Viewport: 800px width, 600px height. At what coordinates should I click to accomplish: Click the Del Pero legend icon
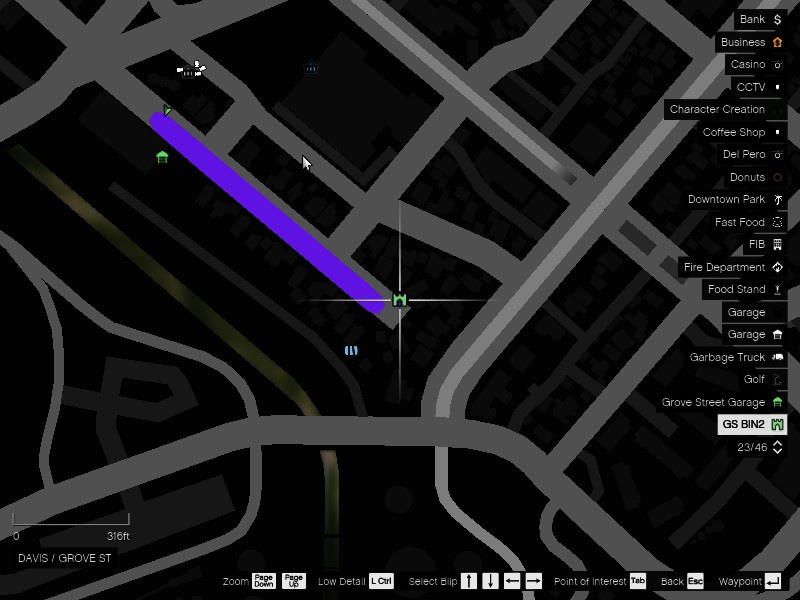coord(777,155)
